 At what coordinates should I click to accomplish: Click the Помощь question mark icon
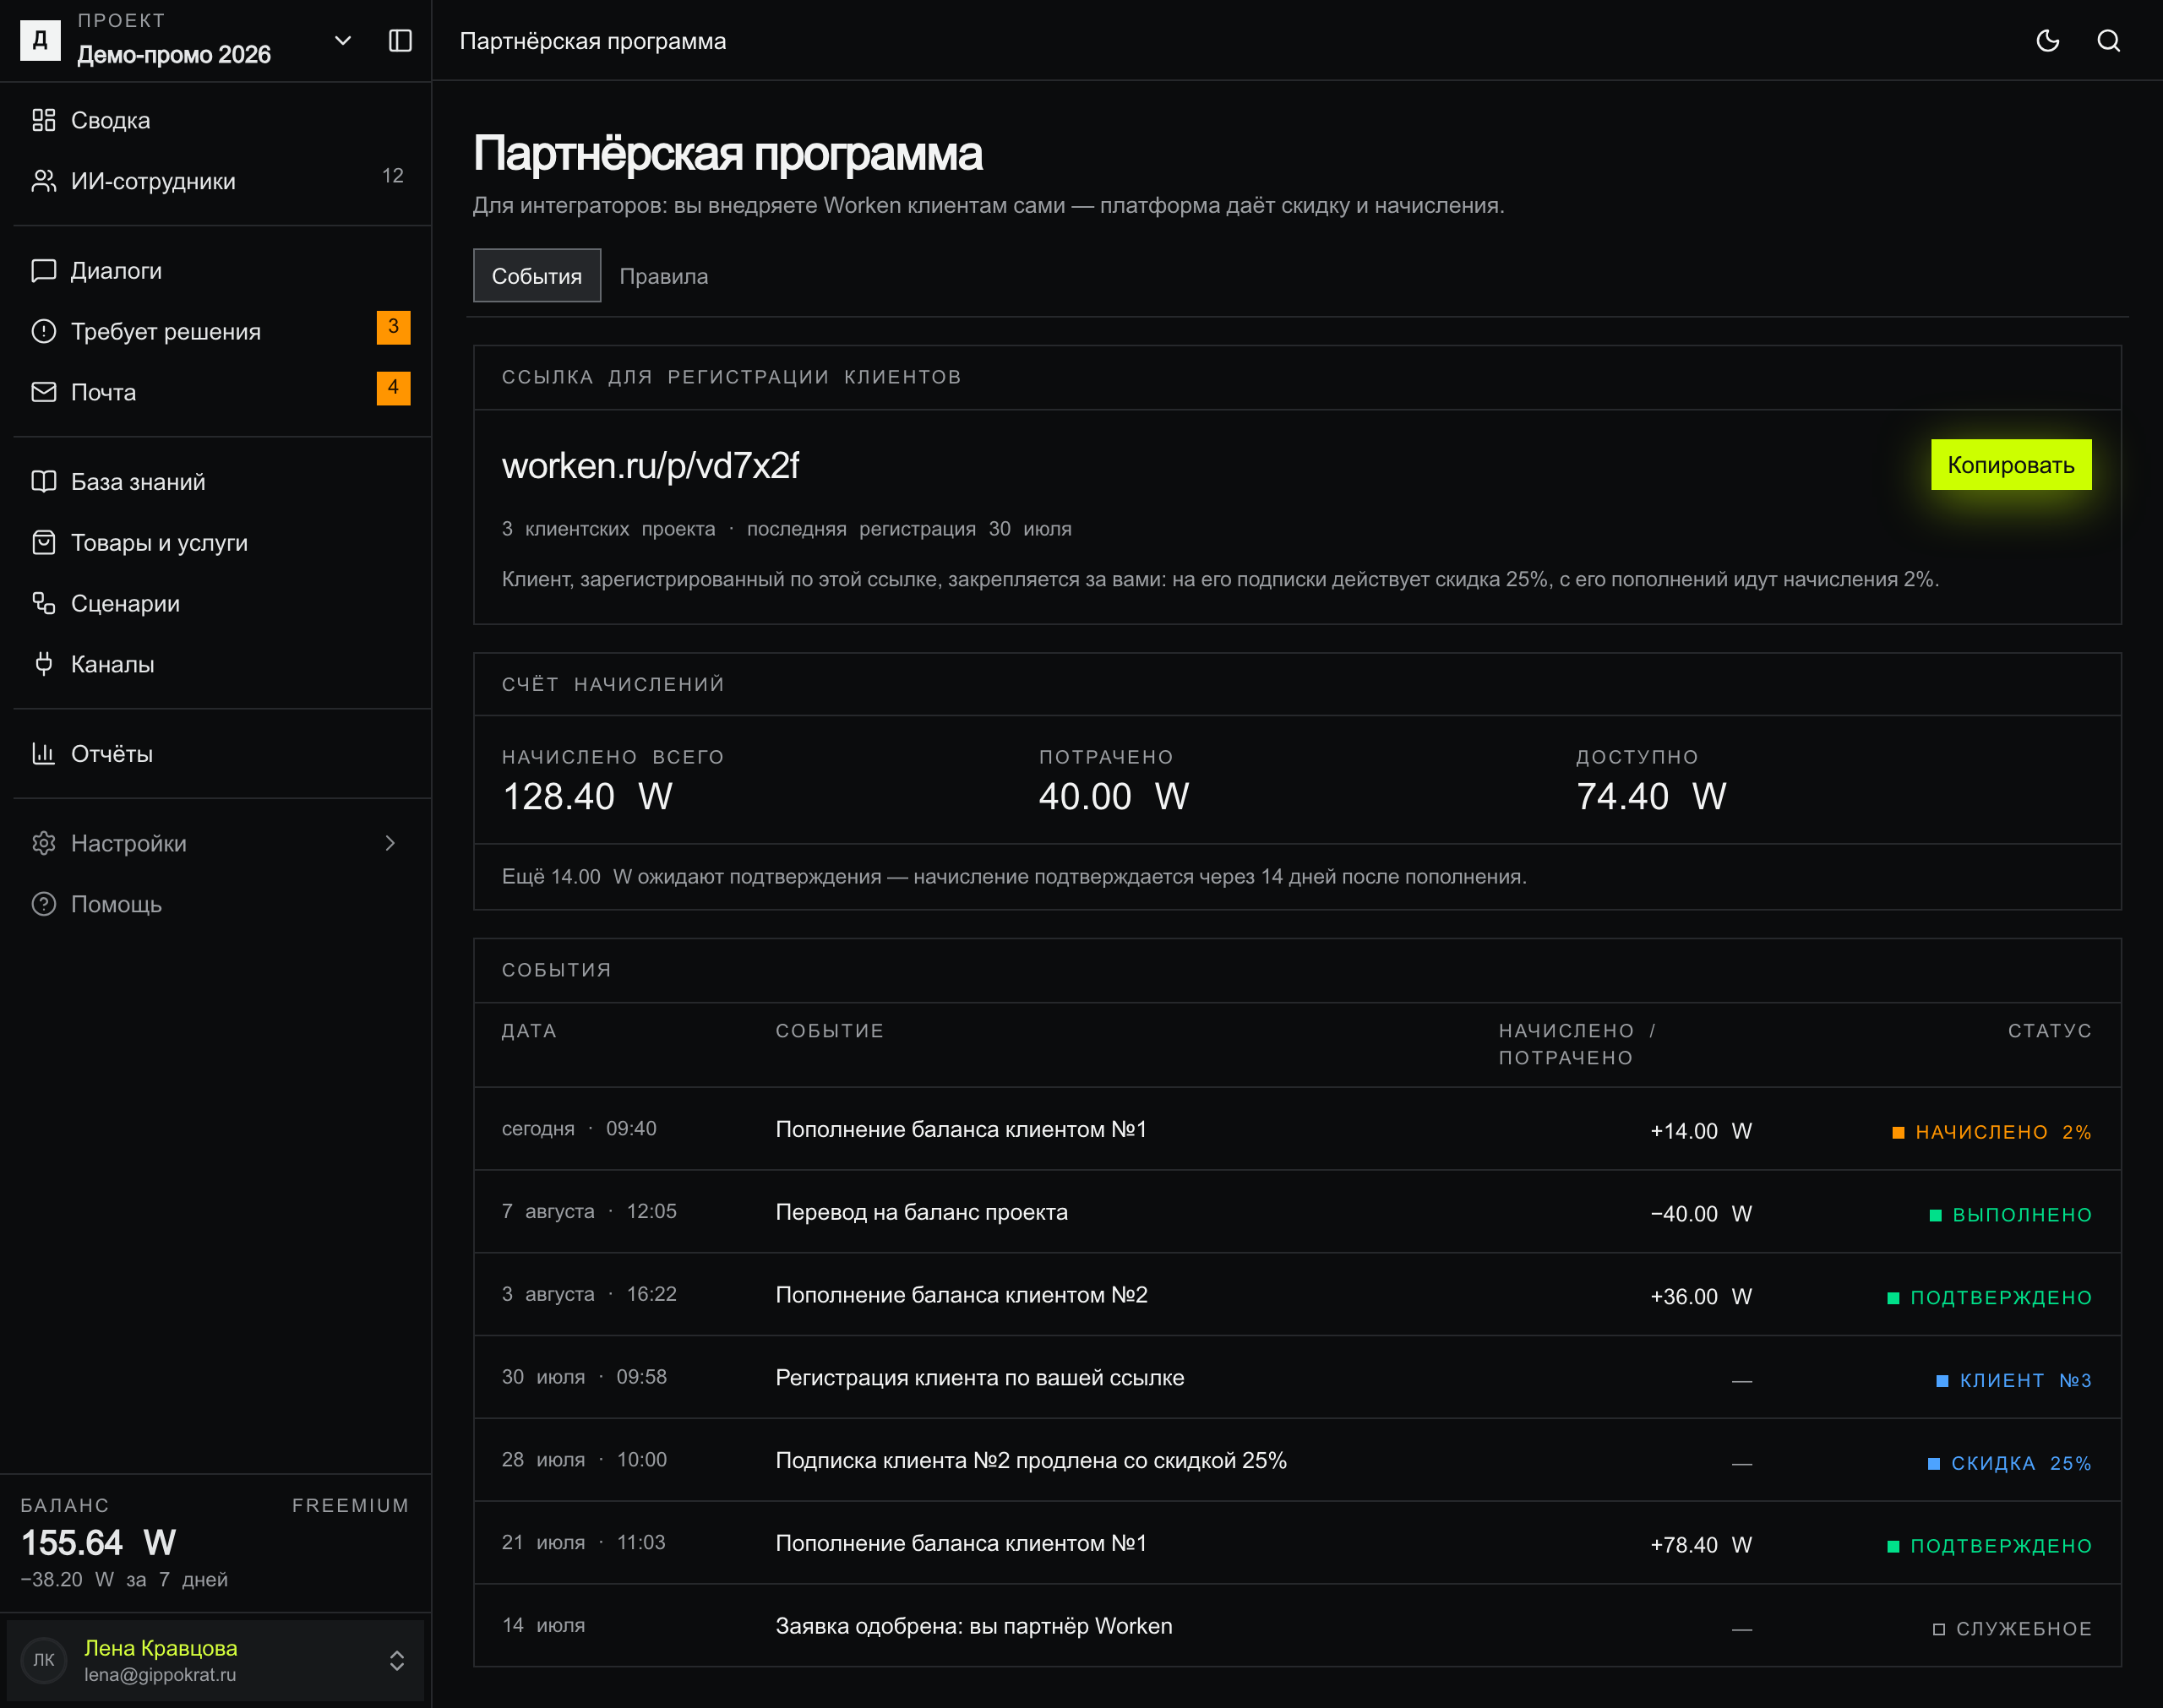(43, 904)
